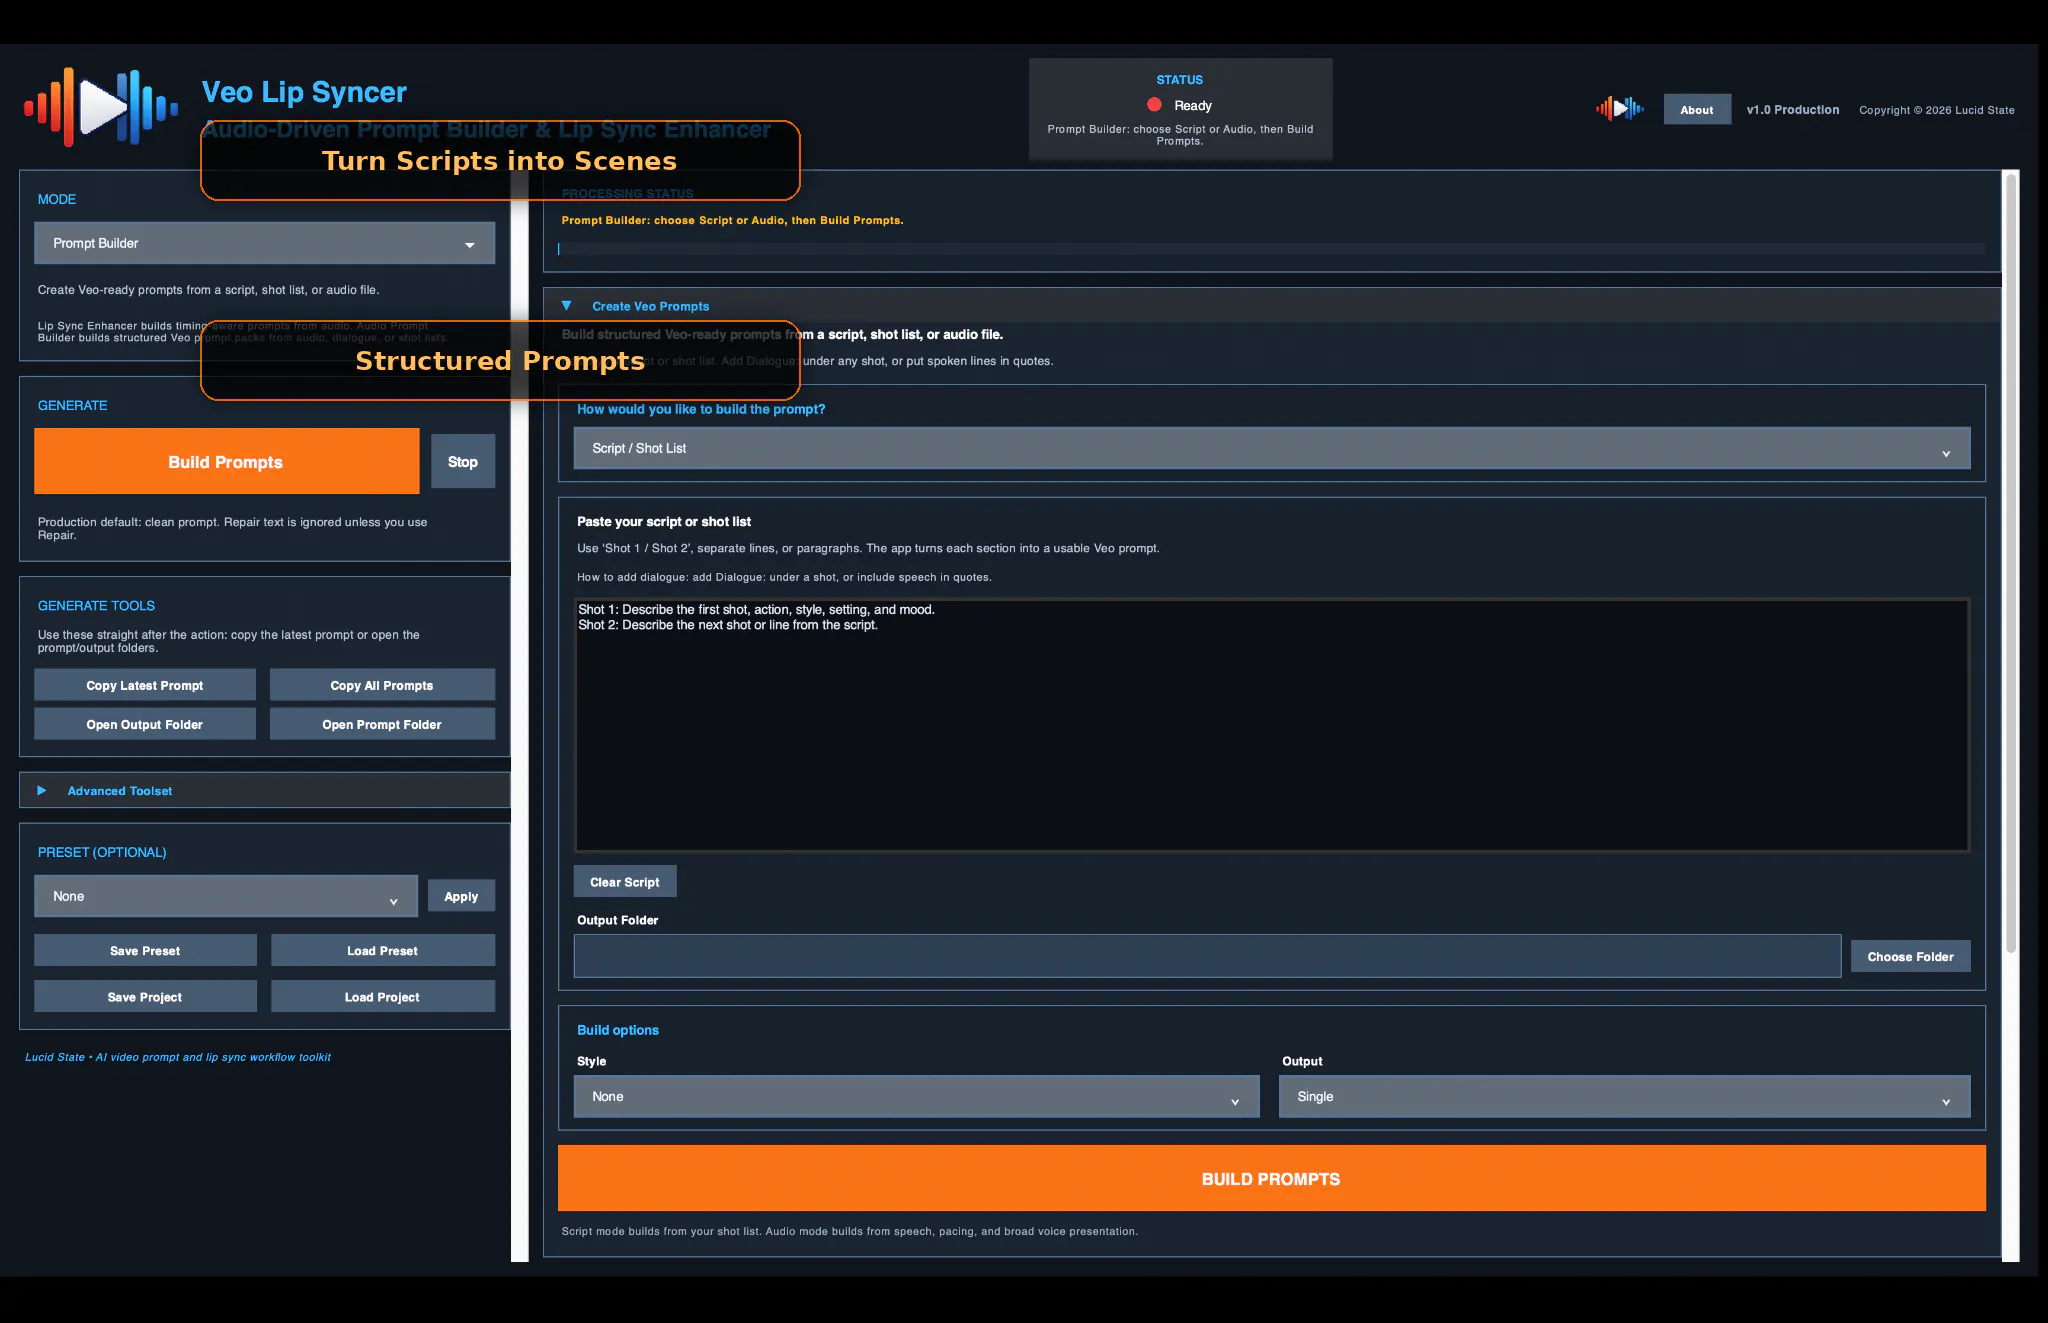The height and width of the screenshot is (1323, 2048).
Task: Click the Load Project button
Action: click(x=382, y=996)
